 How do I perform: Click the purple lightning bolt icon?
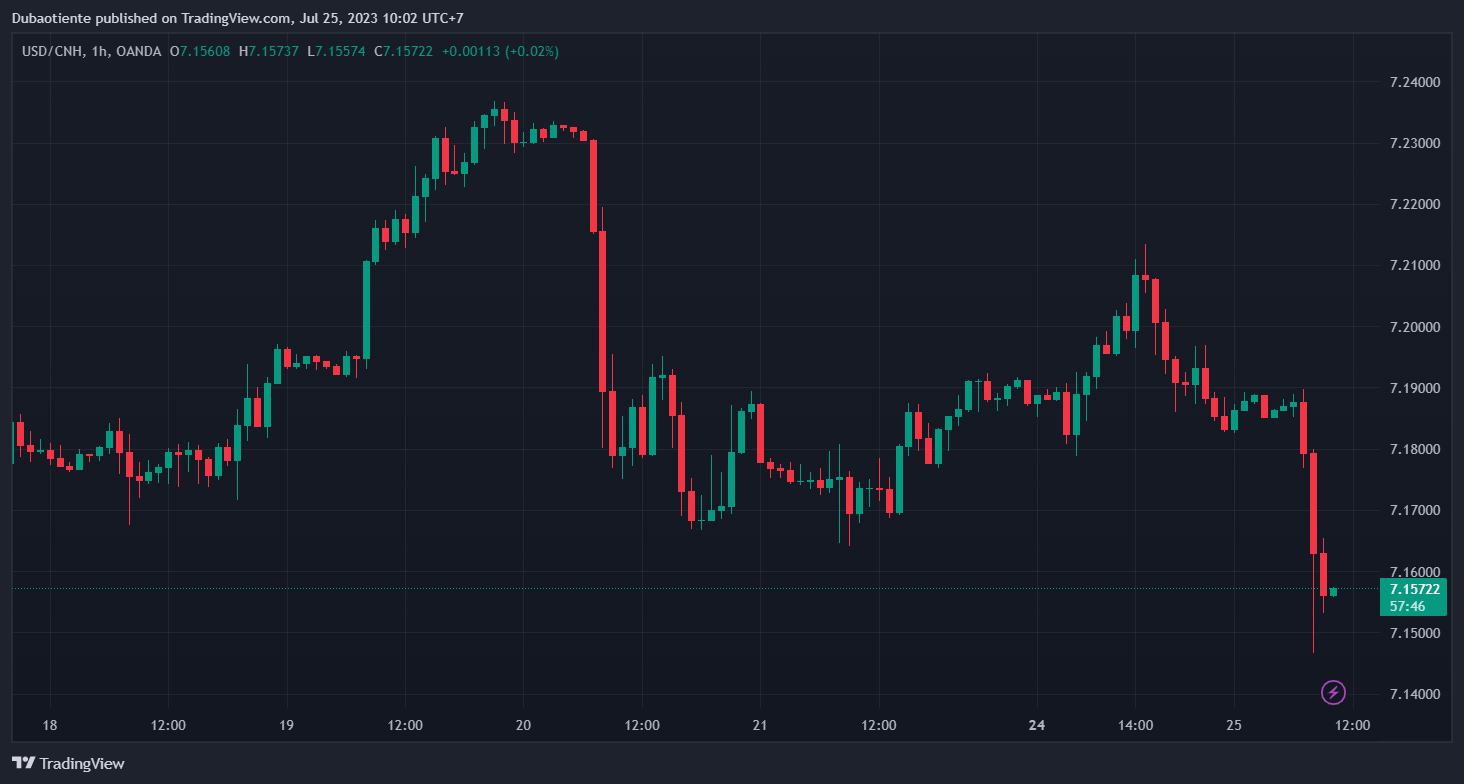[x=1333, y=691]
